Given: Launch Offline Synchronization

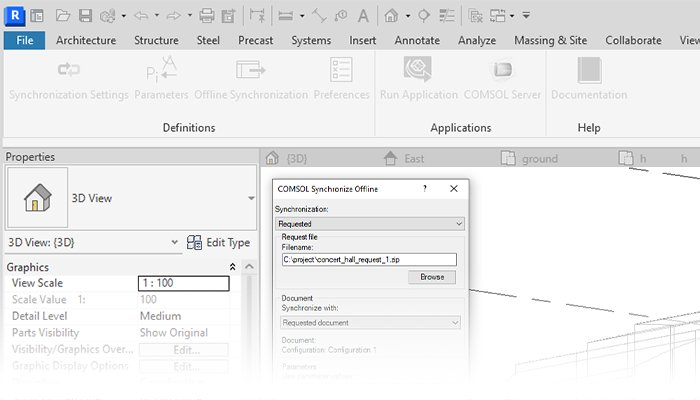Looking at the screenshot, I should pos(251,79).
